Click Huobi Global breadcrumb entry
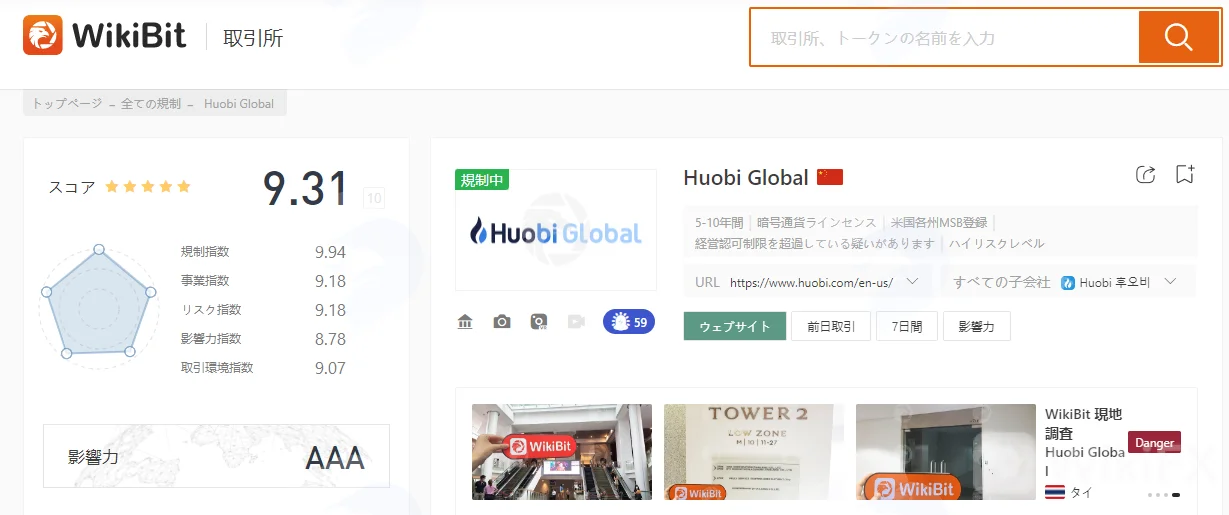 [239, 104]
